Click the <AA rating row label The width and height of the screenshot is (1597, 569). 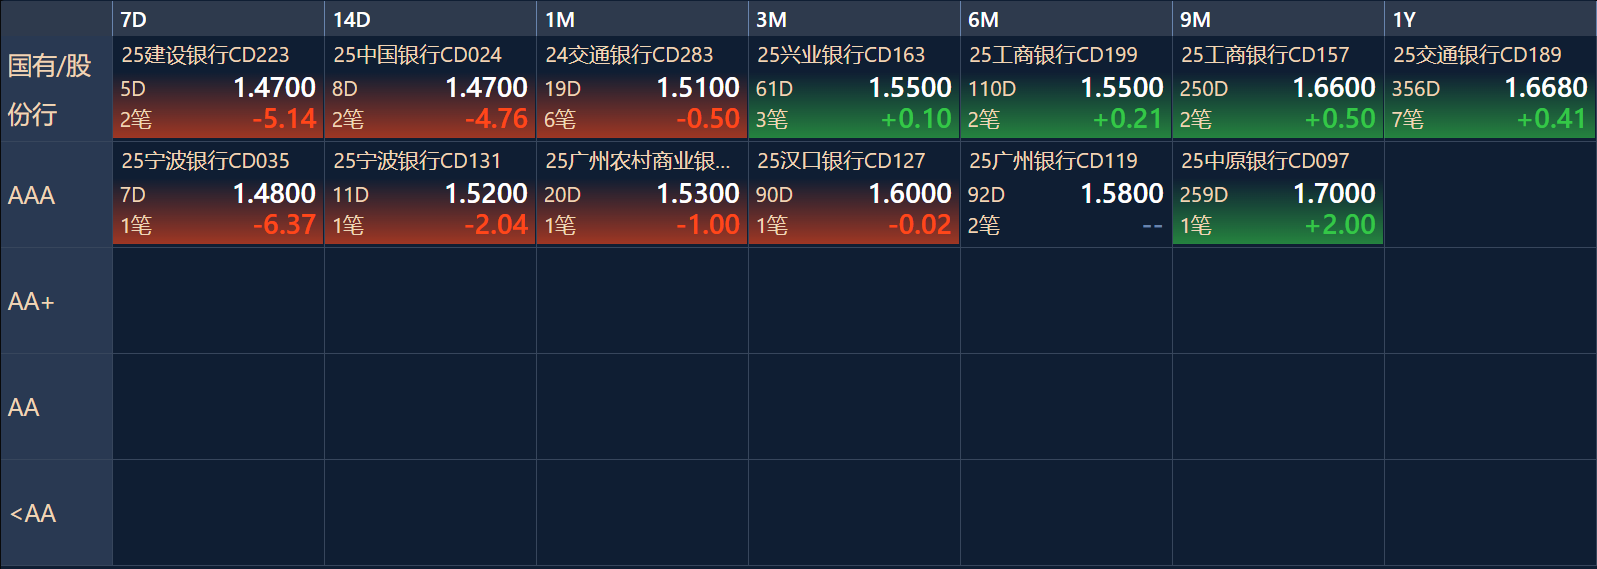56,513
